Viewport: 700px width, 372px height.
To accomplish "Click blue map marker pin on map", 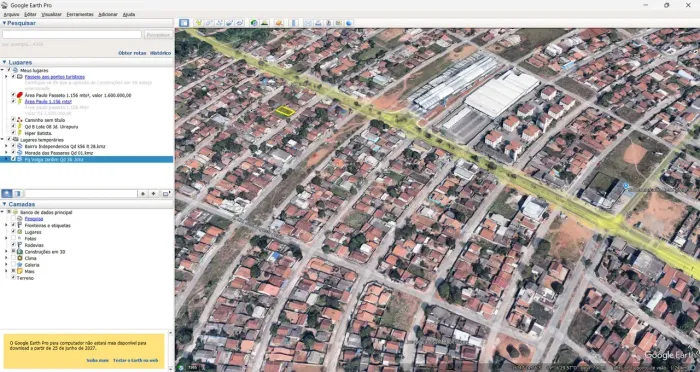I will (x=626, y=186).
